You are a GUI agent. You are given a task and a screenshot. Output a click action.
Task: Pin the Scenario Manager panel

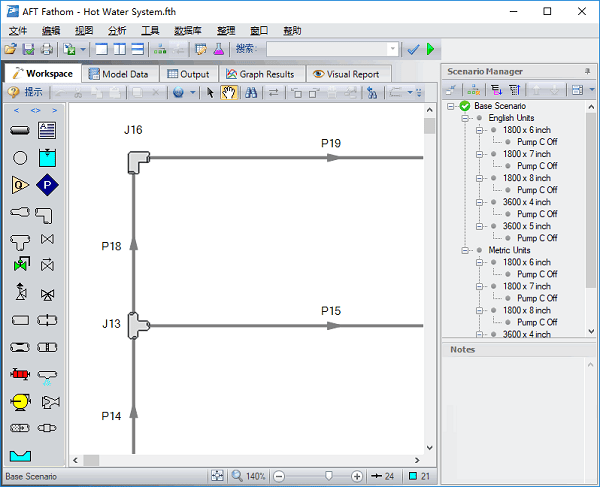point(587,71)
